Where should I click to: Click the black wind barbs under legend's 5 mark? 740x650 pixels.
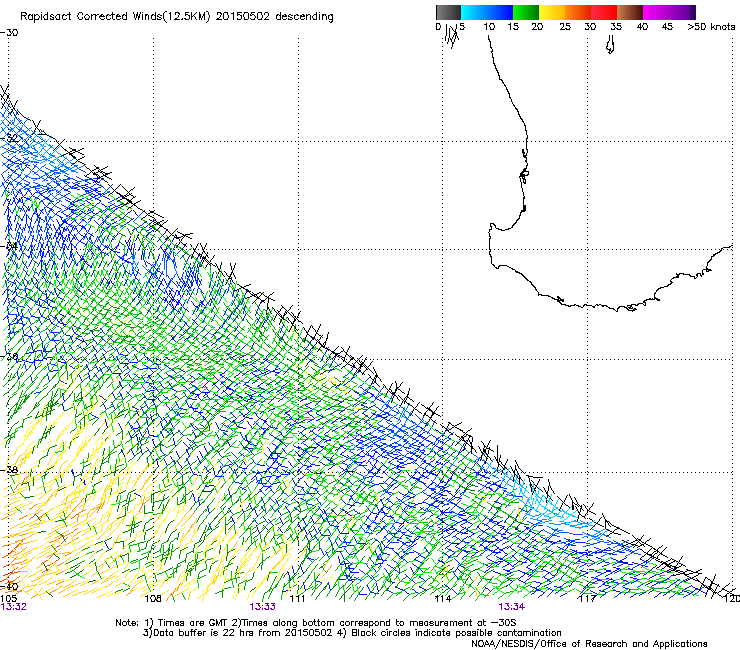(452, 36)
